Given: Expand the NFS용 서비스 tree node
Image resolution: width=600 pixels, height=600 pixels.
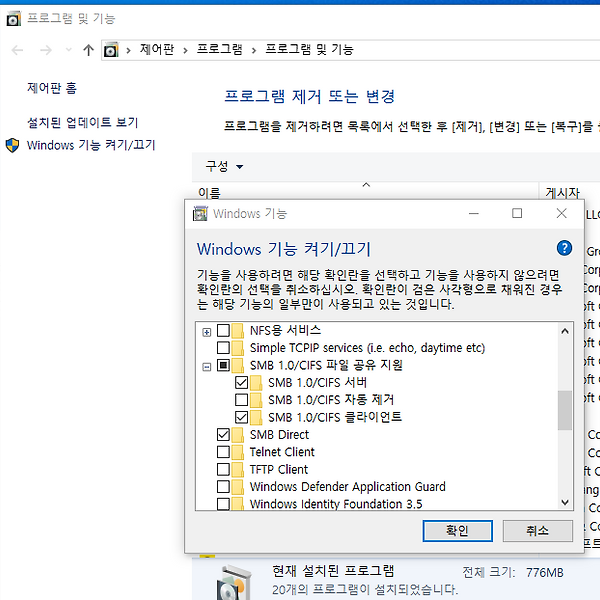Looking at the screenshot, I should [x=207, y=332].
